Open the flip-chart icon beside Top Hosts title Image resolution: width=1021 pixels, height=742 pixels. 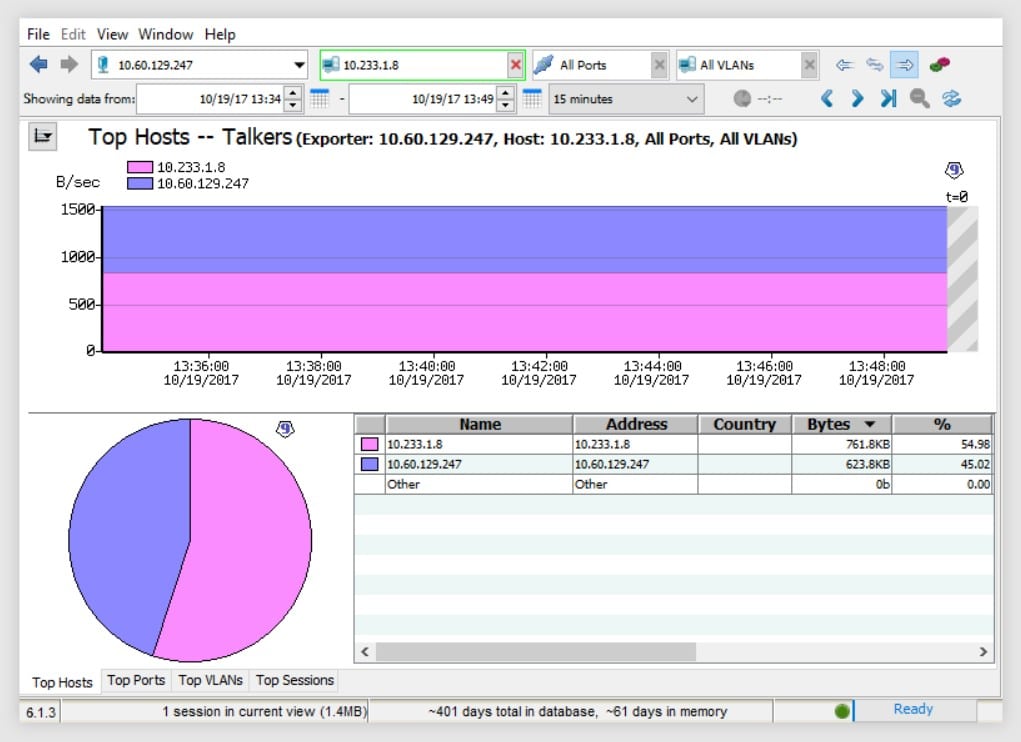pos(42,136)
